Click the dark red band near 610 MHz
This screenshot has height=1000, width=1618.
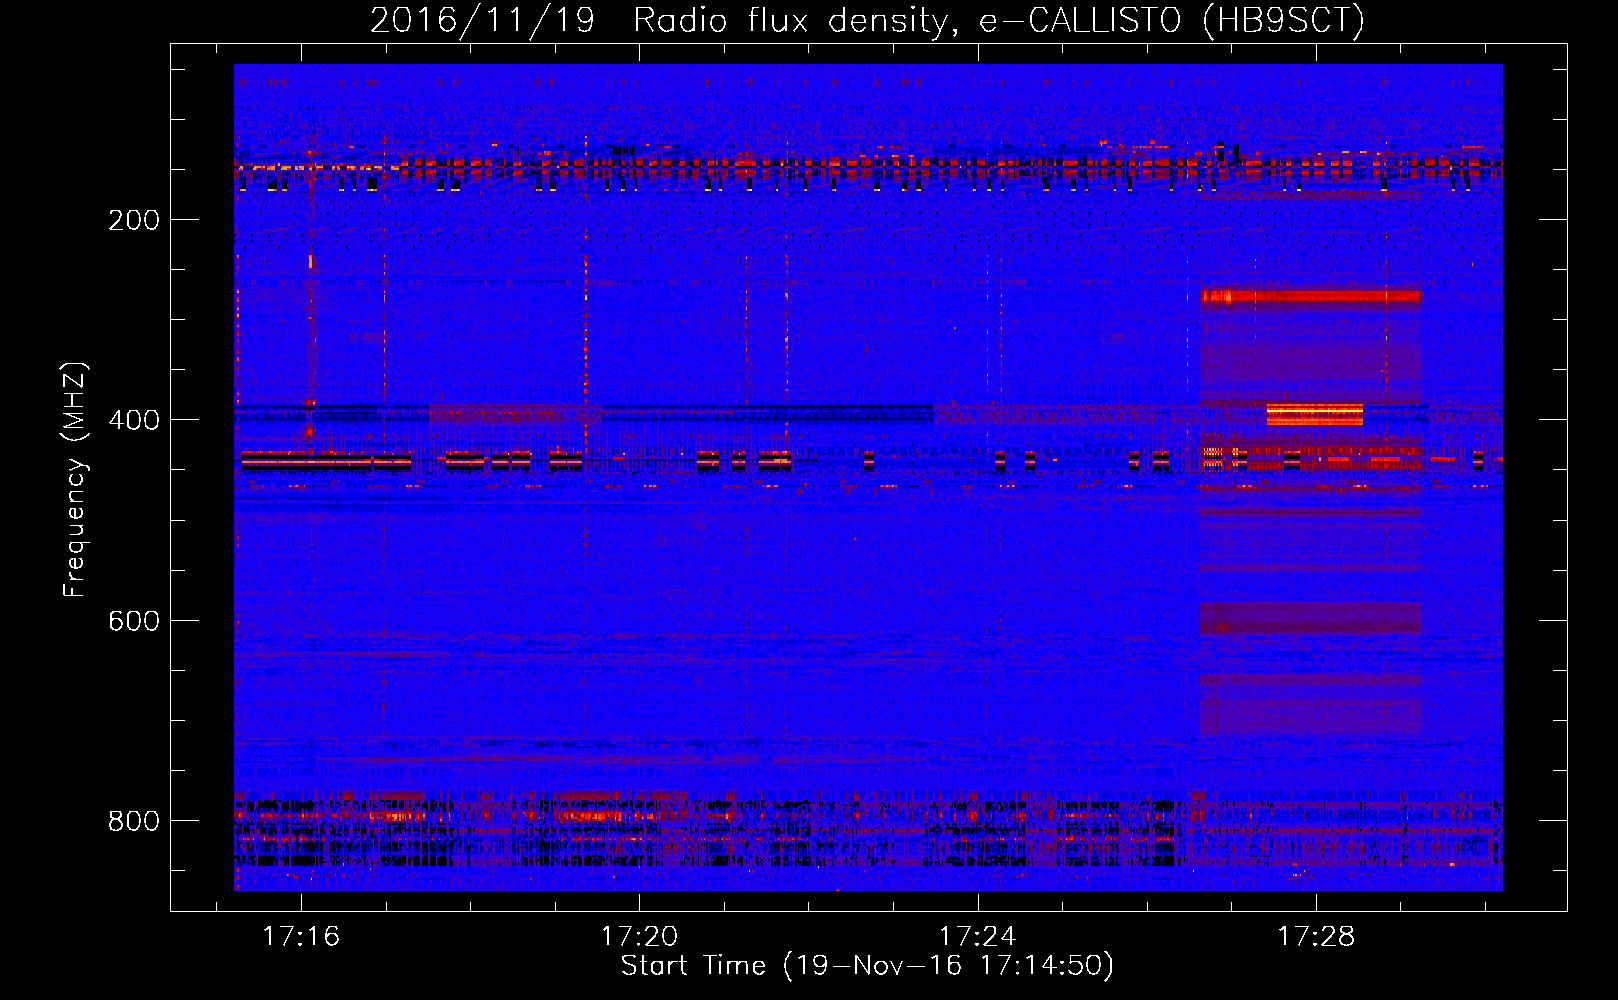pos(1310,618)
